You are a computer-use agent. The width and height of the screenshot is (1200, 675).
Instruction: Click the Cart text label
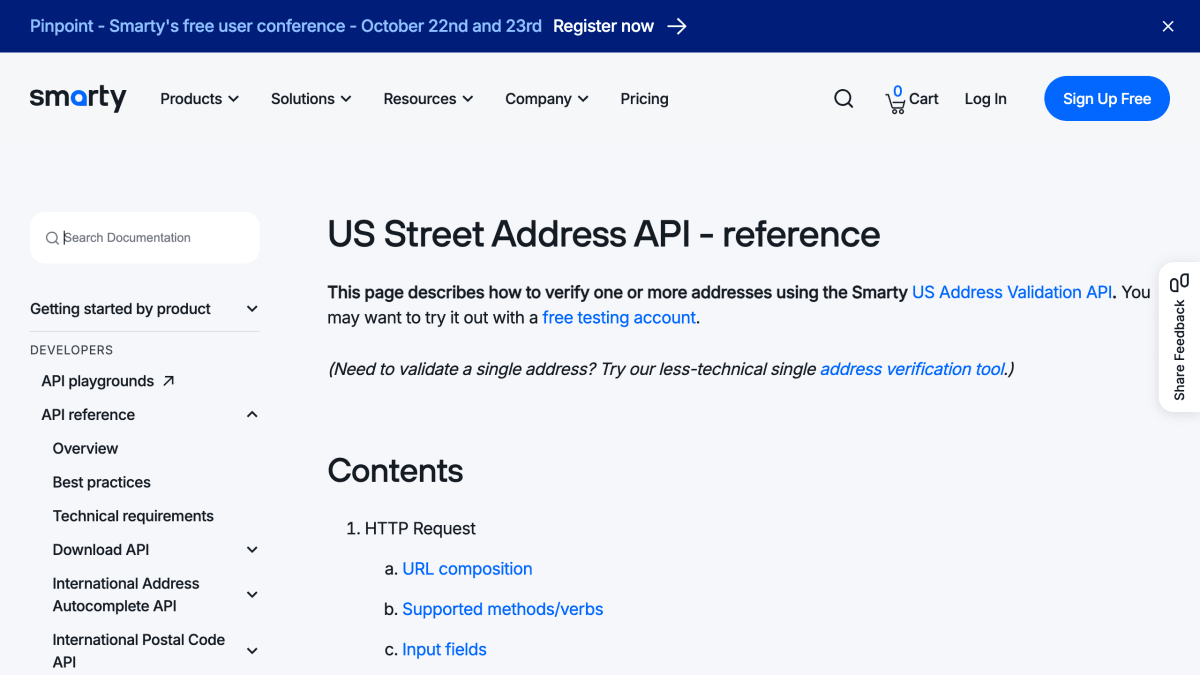point(924,99)
